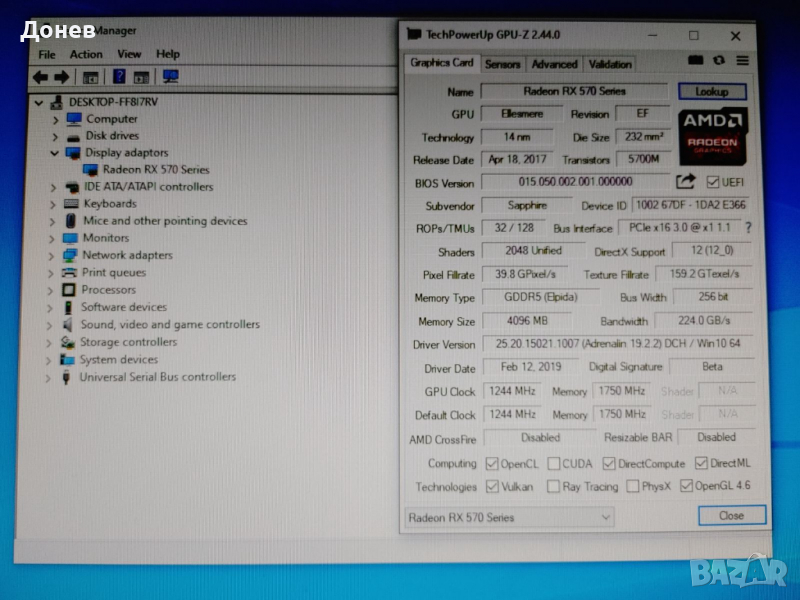Toggle the OpenCL checkbox
Viewport: 800px width, 600px height.
coord(492,464)
